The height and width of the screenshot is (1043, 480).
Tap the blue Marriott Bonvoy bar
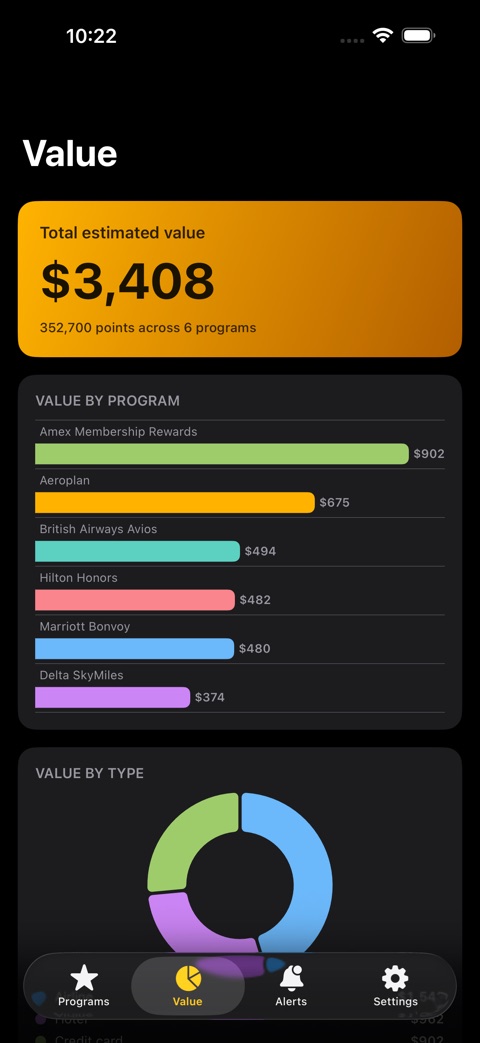coord(134,648)
